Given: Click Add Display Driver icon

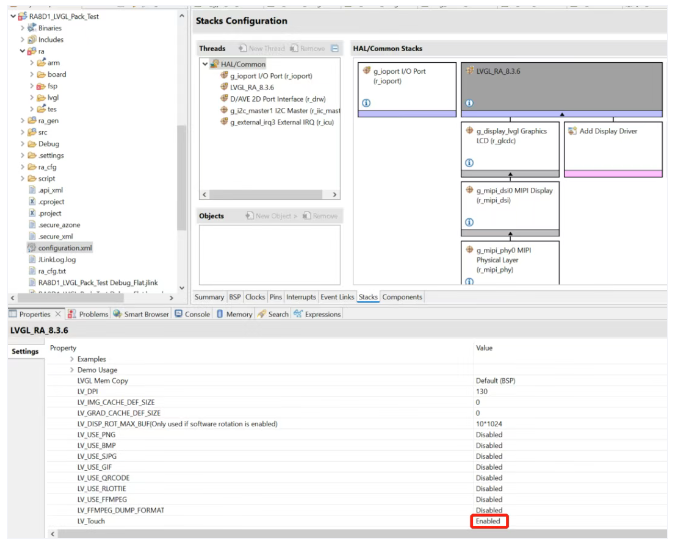Looking at the screenshot, I should 572,131.
